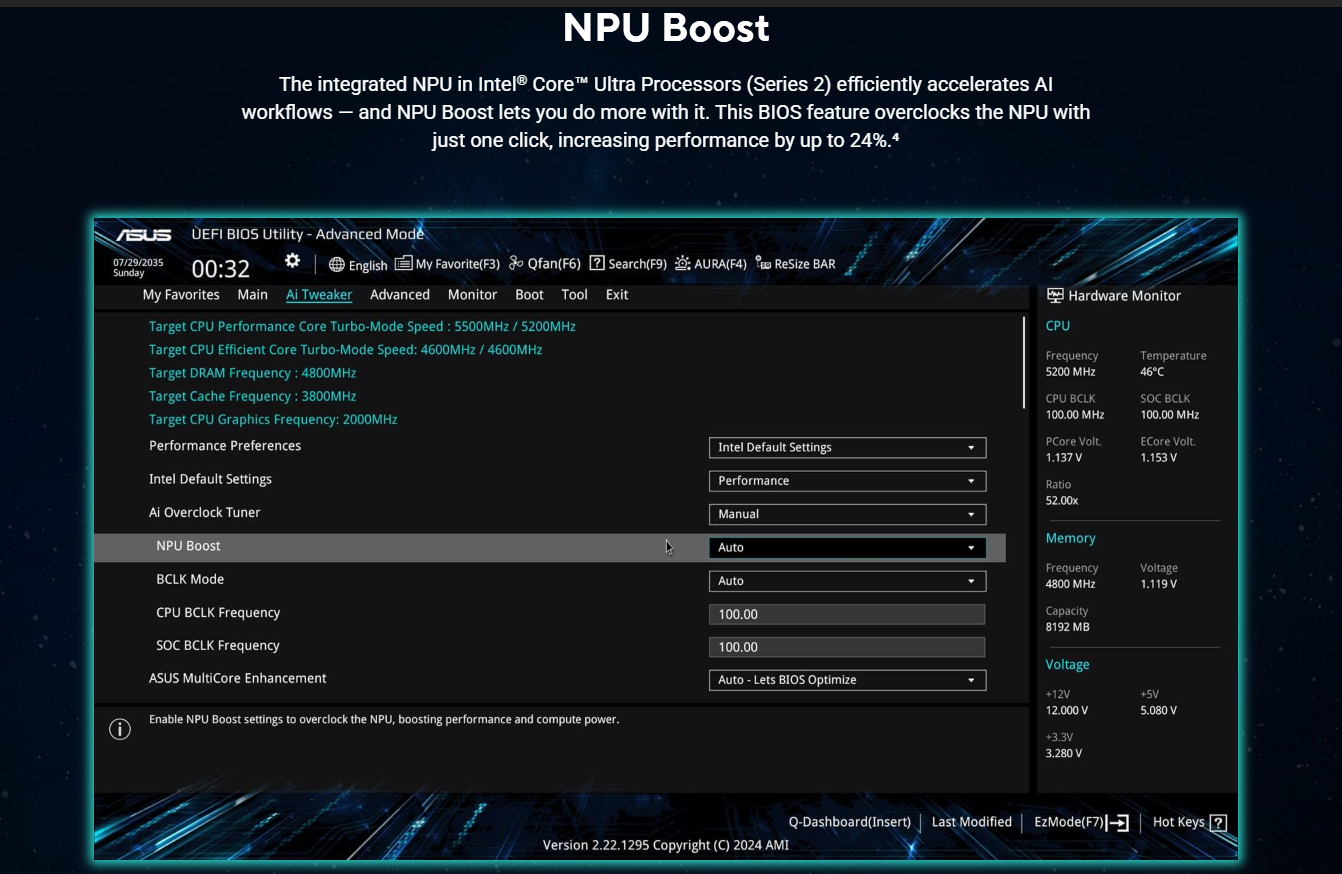Viewport: 1342px width, 874px height.
Task: Click the NPU Boost page heading
Action: tap(666, 28)
